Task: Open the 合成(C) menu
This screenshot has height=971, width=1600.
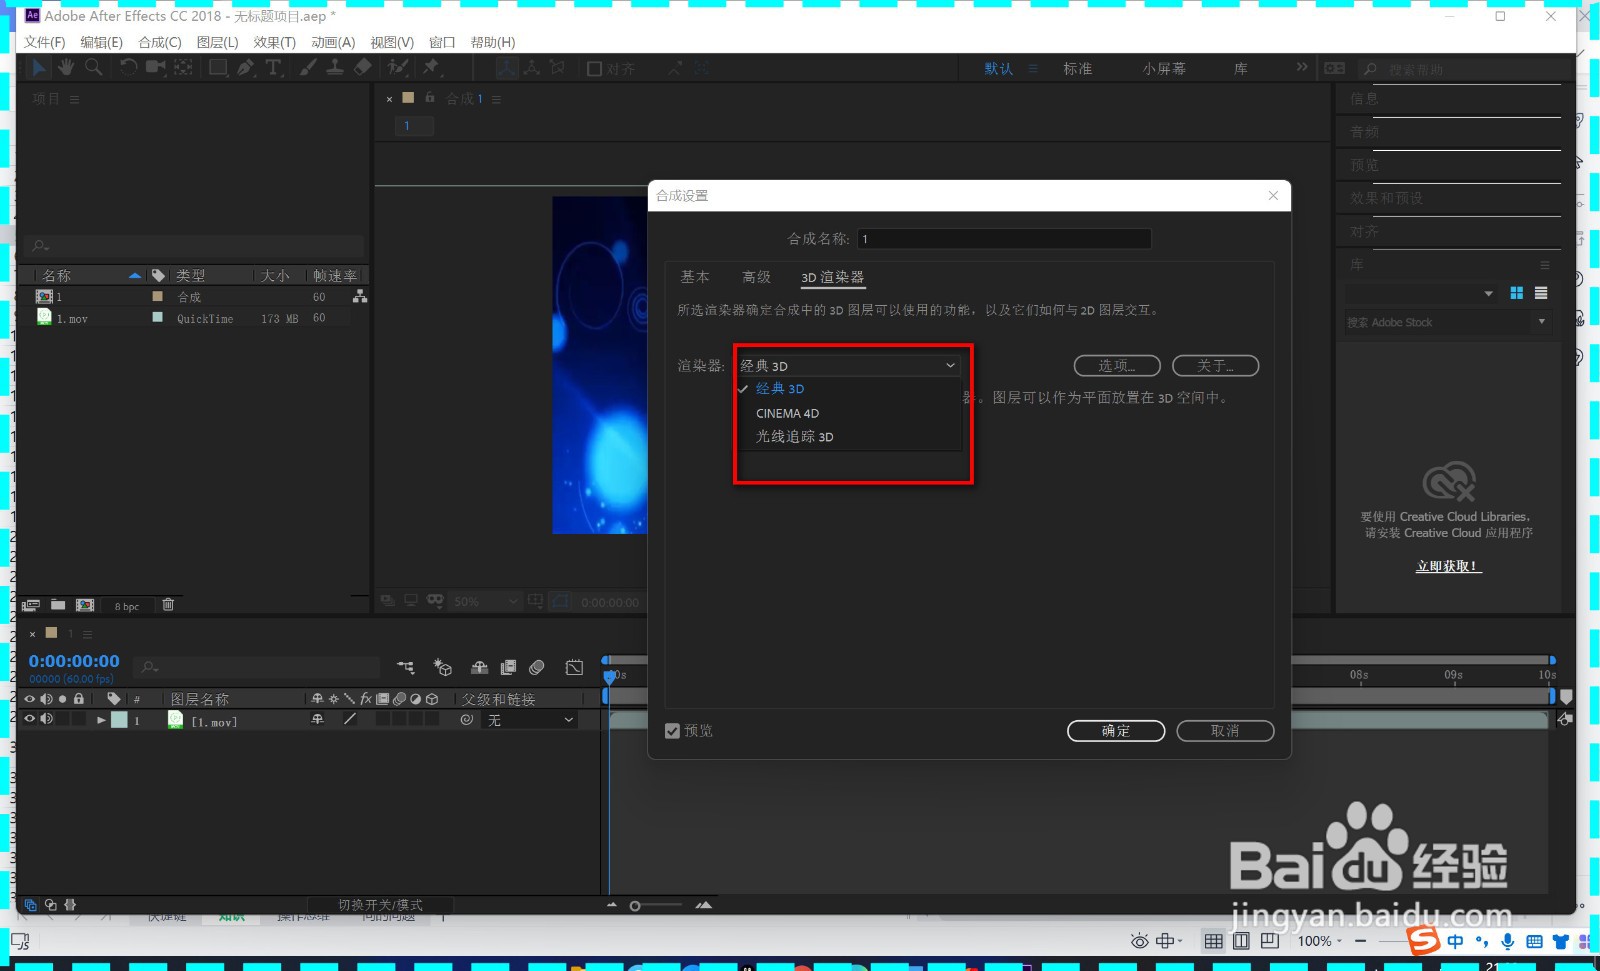Action: (x=160, y=42)
